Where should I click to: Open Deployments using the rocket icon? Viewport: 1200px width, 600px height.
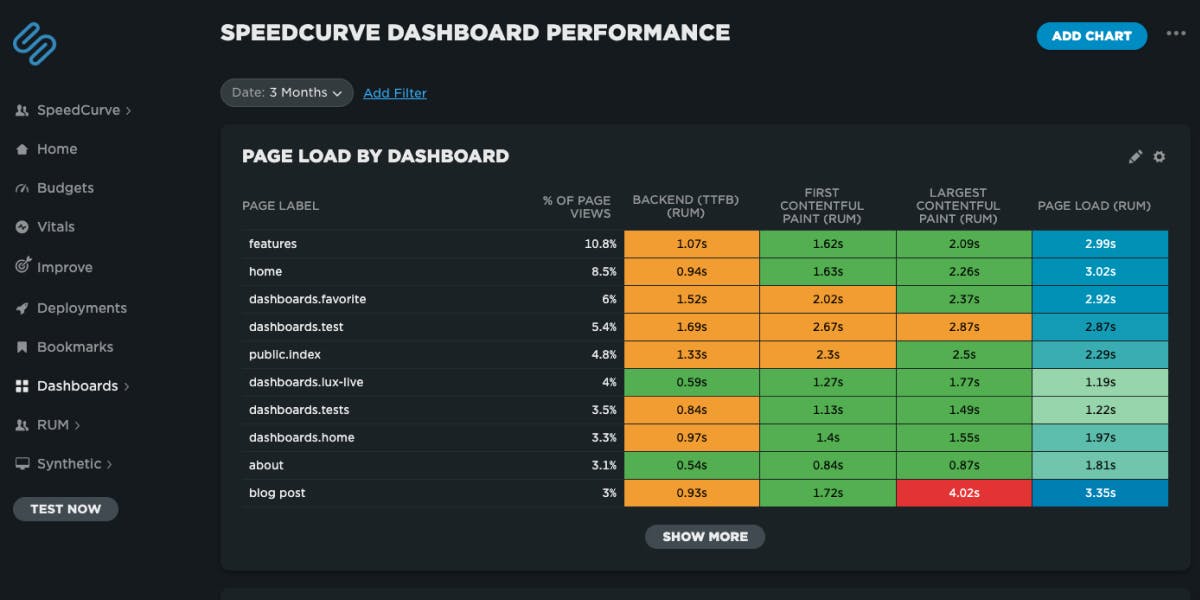point(23,308)
